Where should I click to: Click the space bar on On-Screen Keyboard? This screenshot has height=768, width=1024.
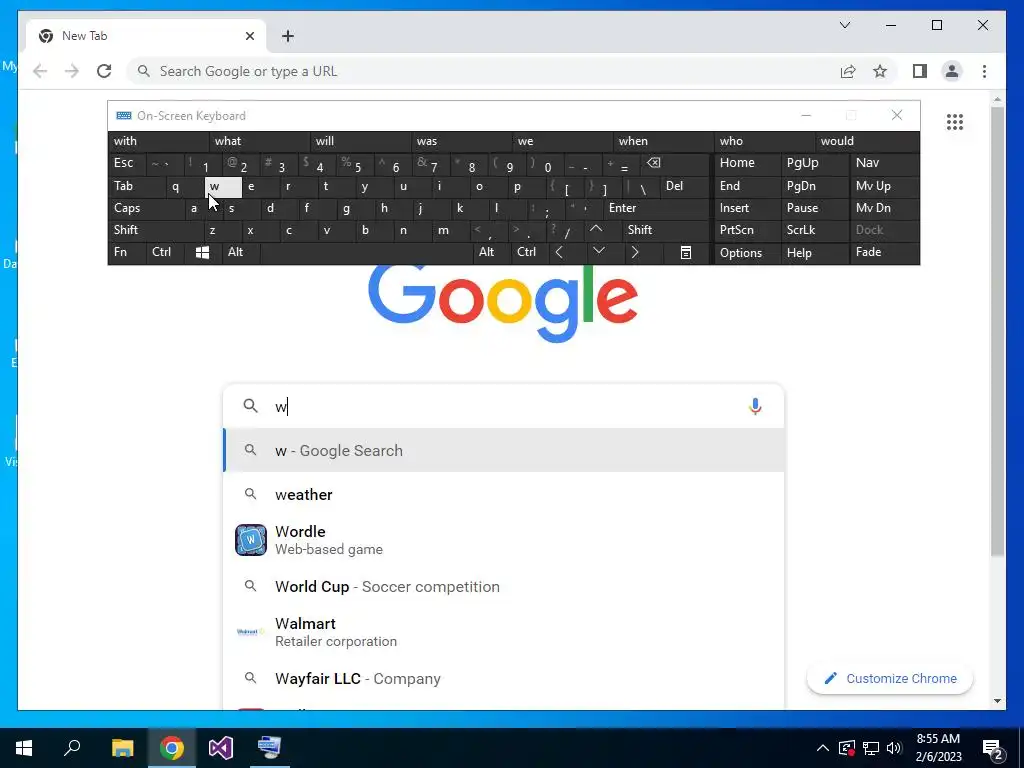click(x=367, y=253)
